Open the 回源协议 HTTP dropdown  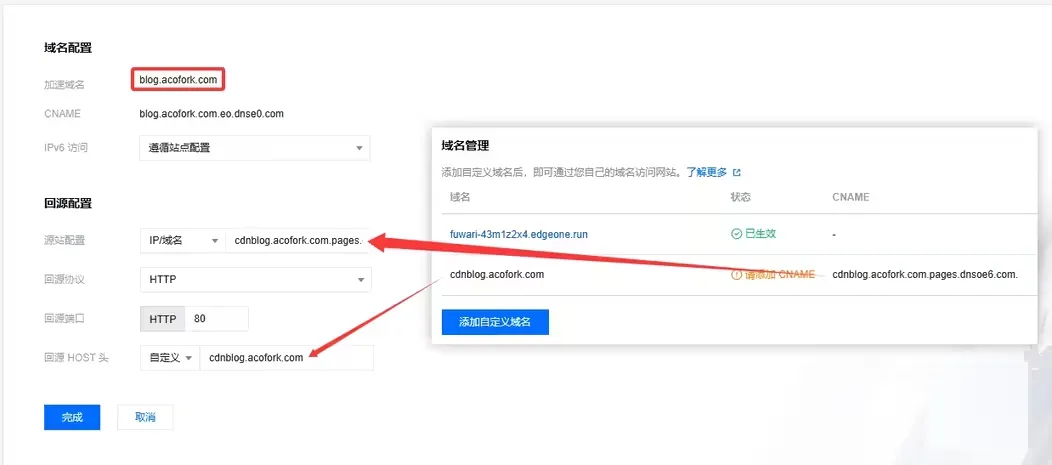pos(254,280)
